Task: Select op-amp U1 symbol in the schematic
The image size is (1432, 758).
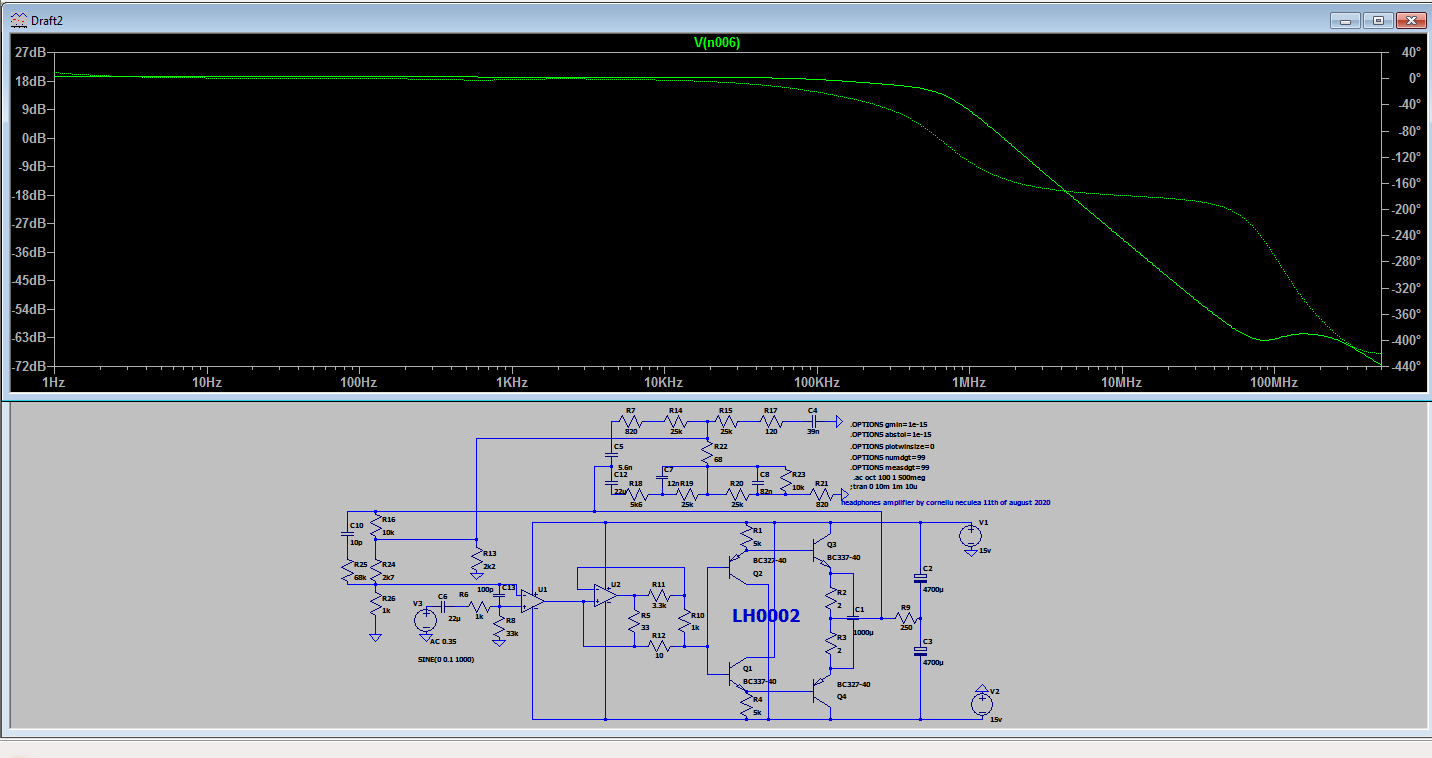Action: [x=533, y=602]
